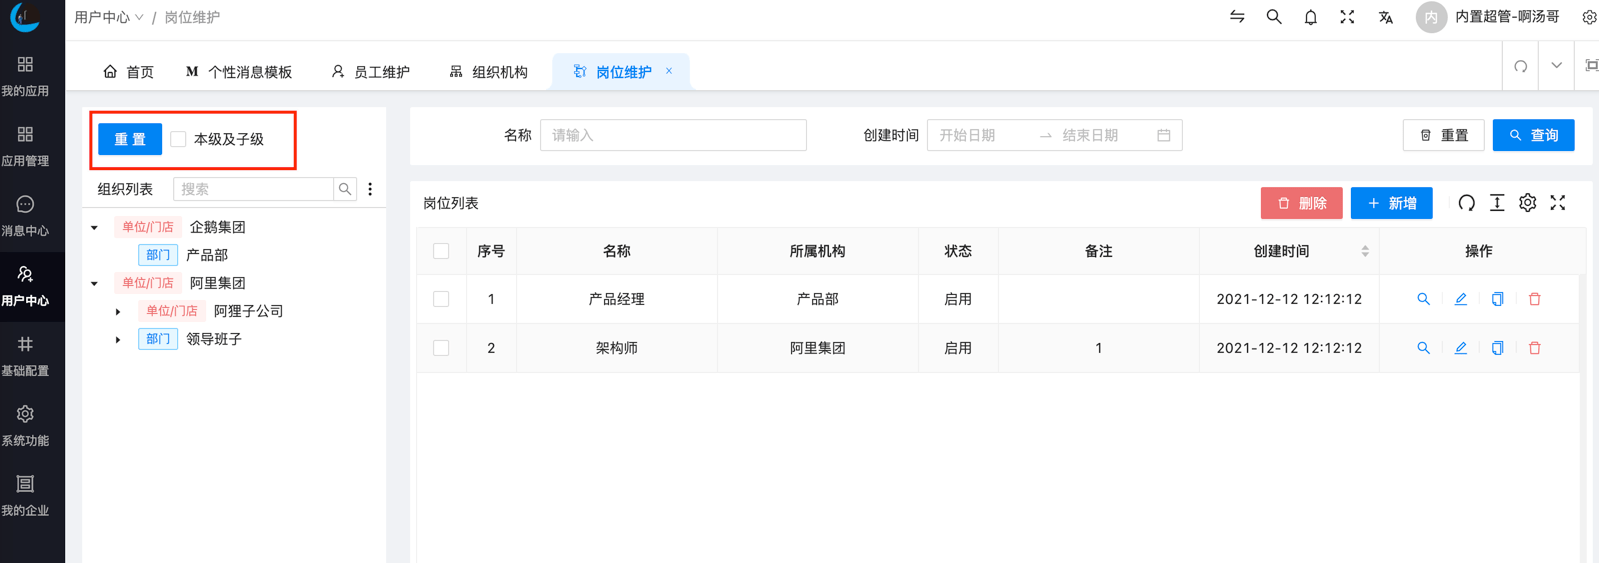Expand the 领导班子 tree node

pyautogui.click(x=118, y=340)
